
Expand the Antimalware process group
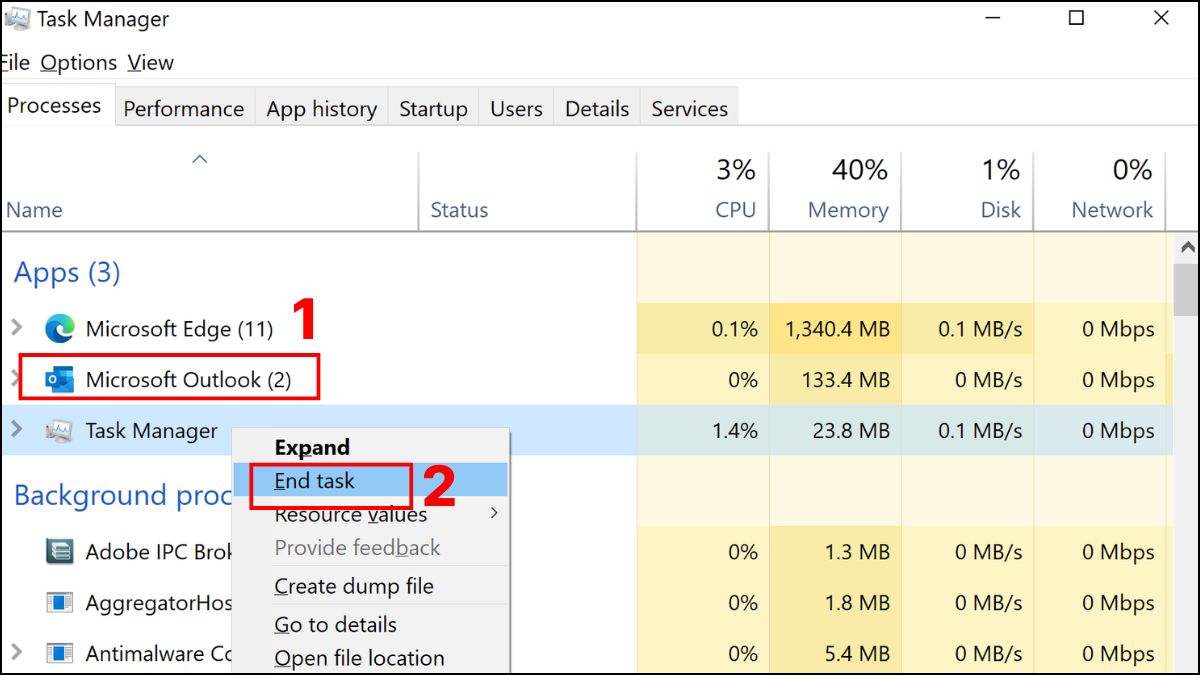[x=15, y=653]
